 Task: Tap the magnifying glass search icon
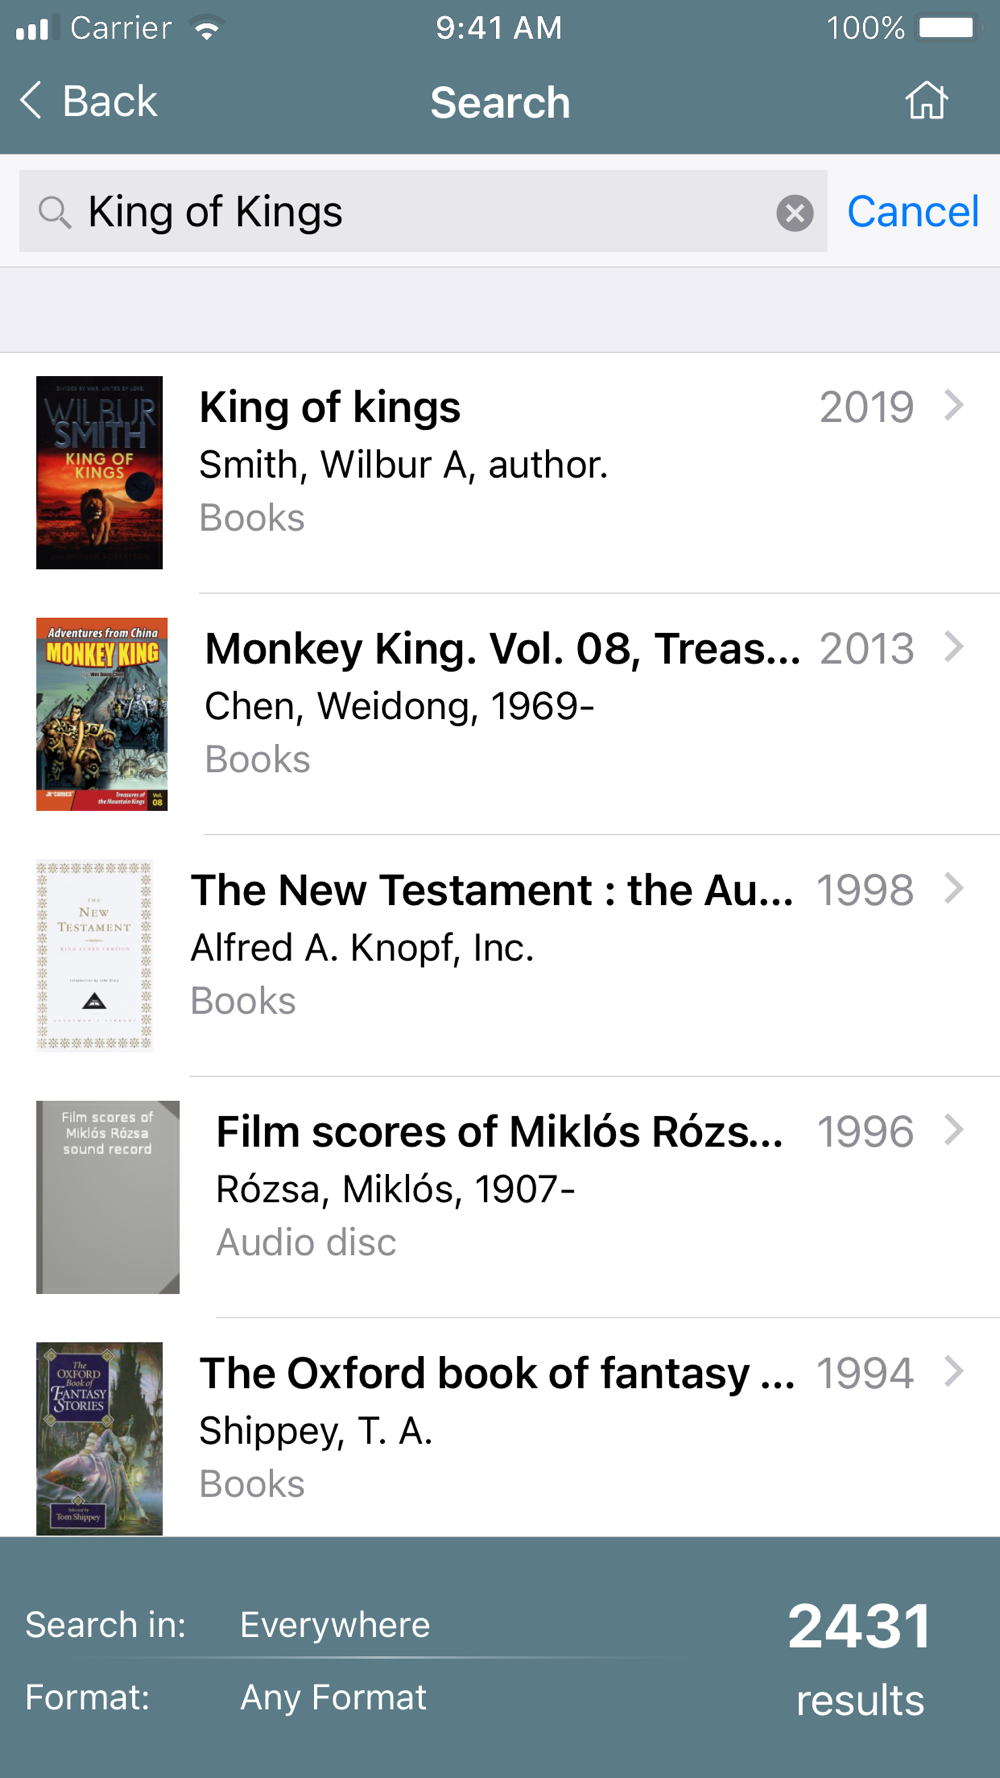[x=54, y=212]
